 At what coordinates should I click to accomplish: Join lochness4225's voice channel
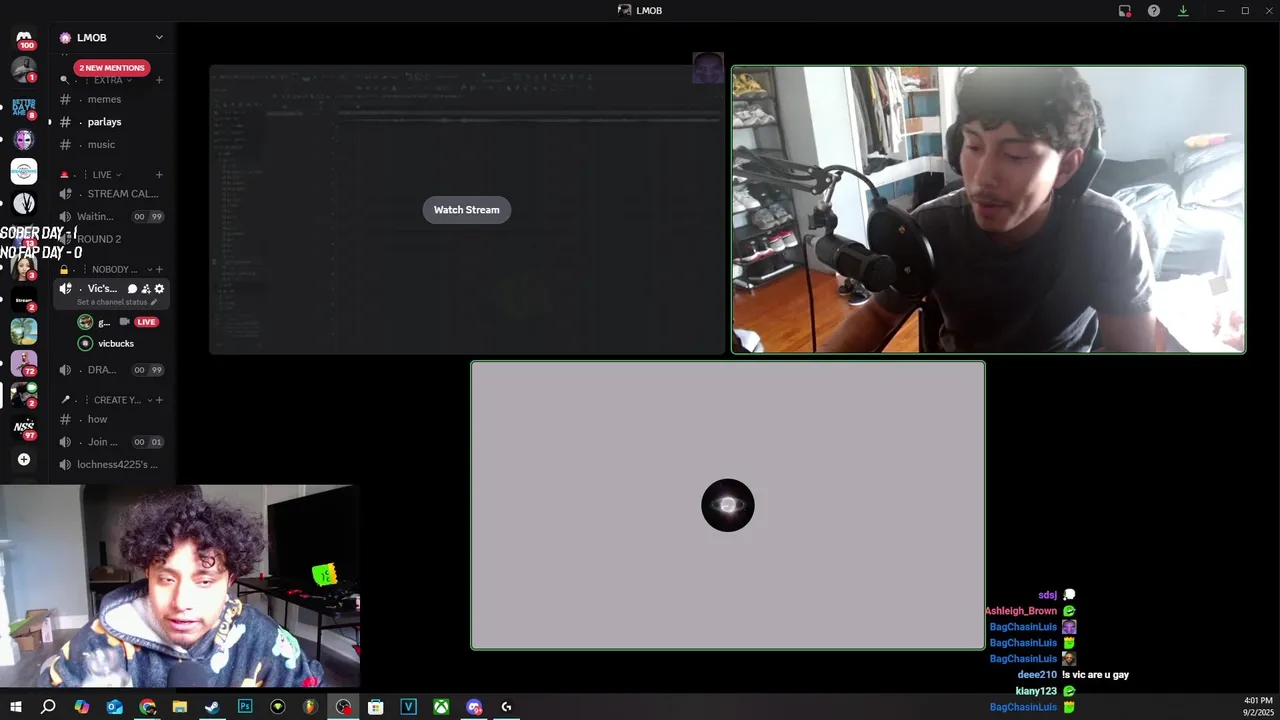click(x=112, y=465)
